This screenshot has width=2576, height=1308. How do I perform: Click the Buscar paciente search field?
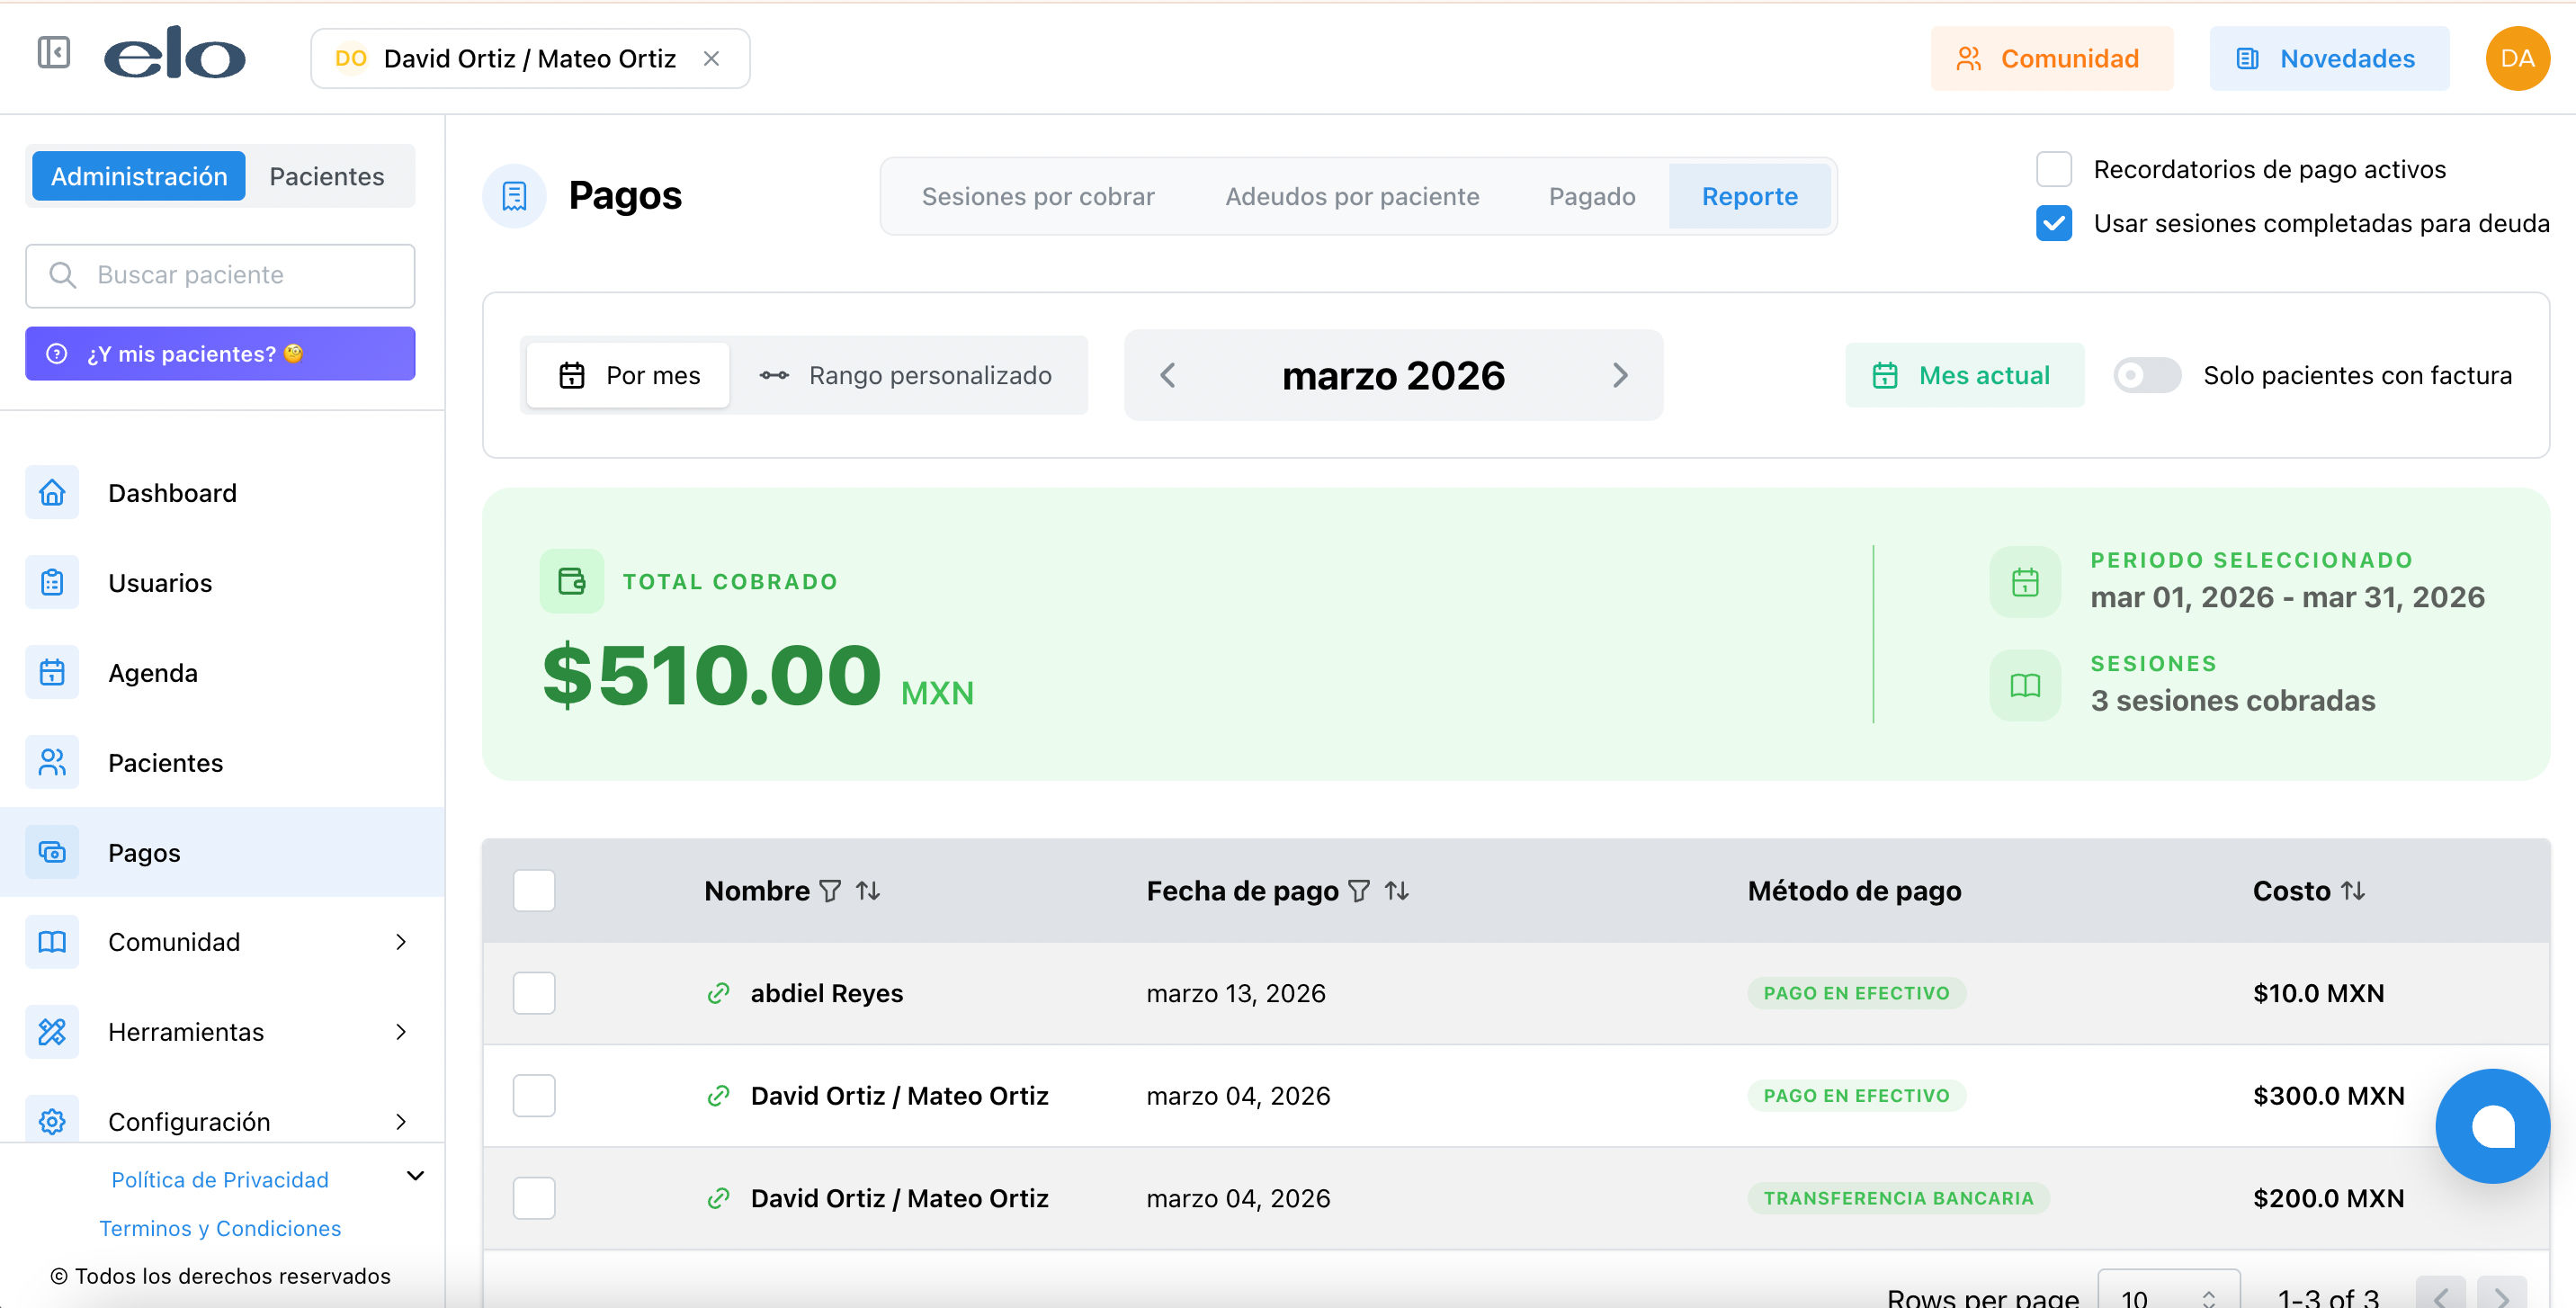220,275
